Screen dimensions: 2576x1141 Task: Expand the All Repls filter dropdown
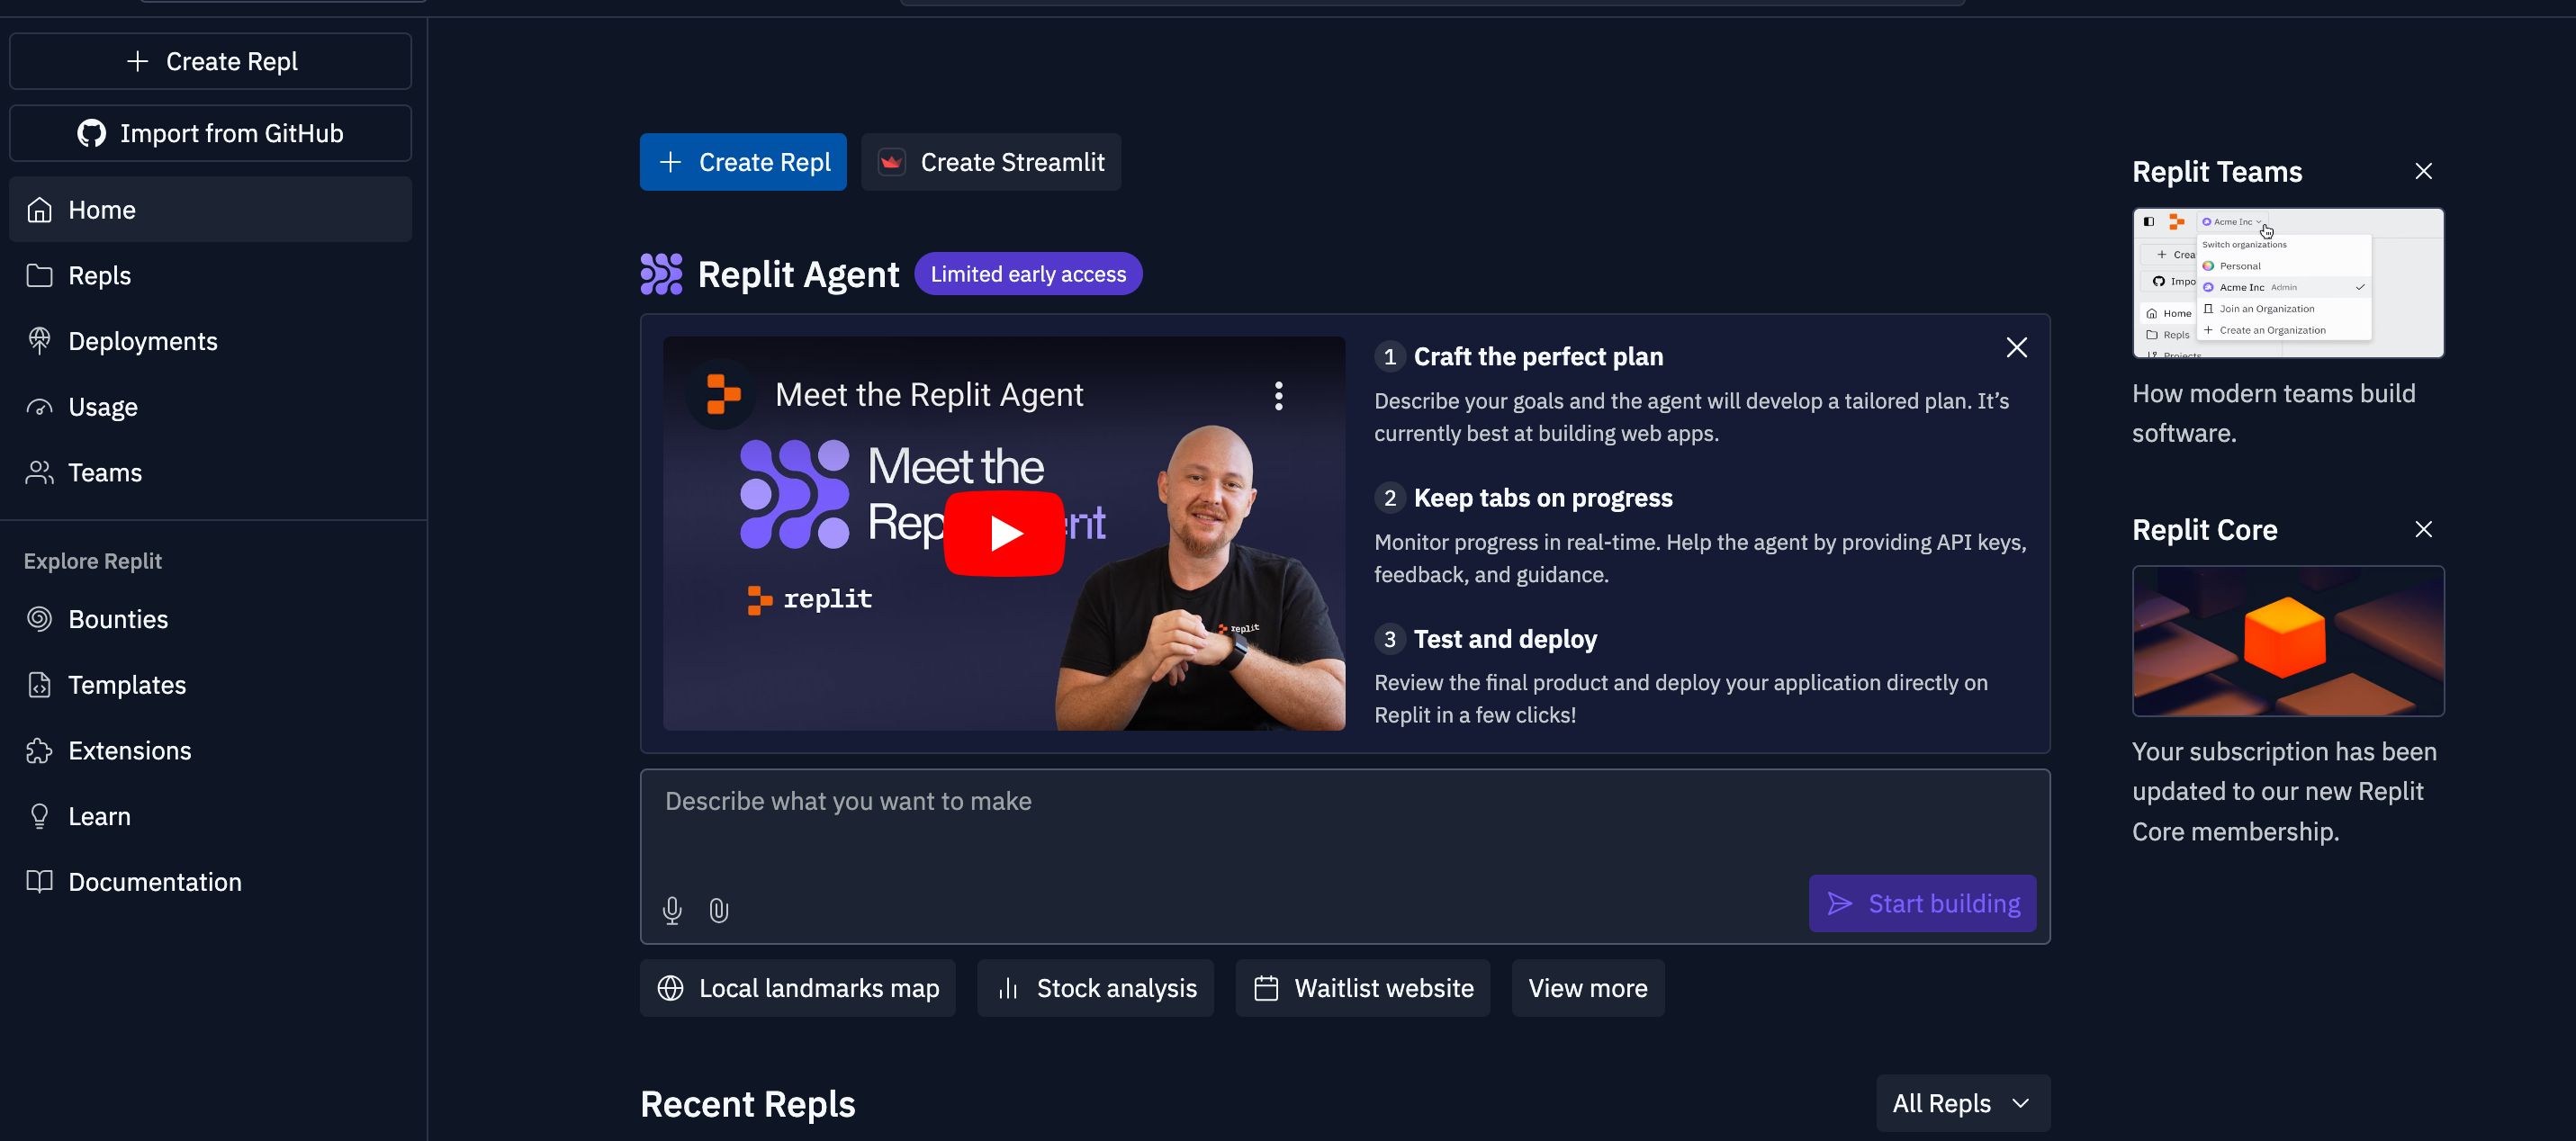pos(1963,1103)
